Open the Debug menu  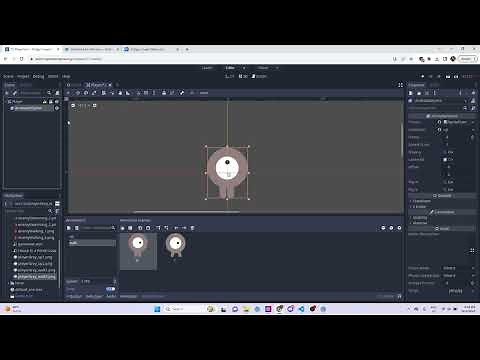(38, 76)
